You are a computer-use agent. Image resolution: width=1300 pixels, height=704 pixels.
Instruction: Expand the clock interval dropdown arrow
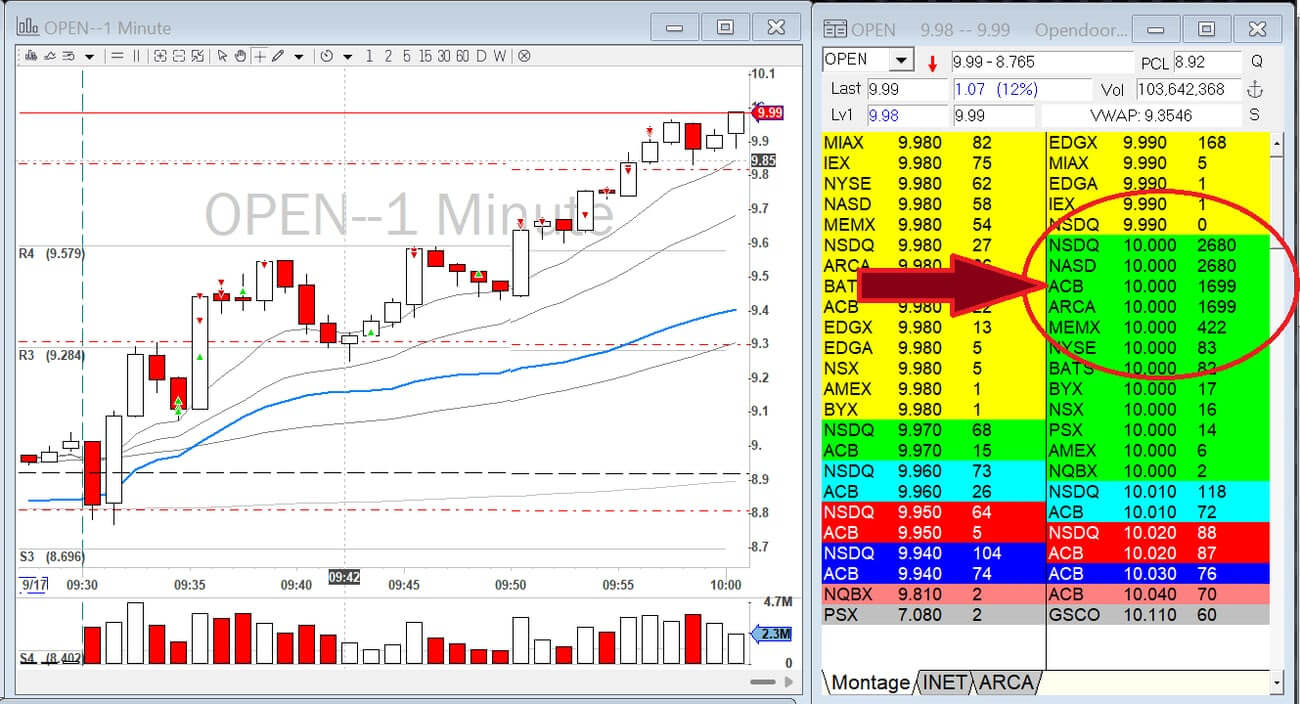347,57
